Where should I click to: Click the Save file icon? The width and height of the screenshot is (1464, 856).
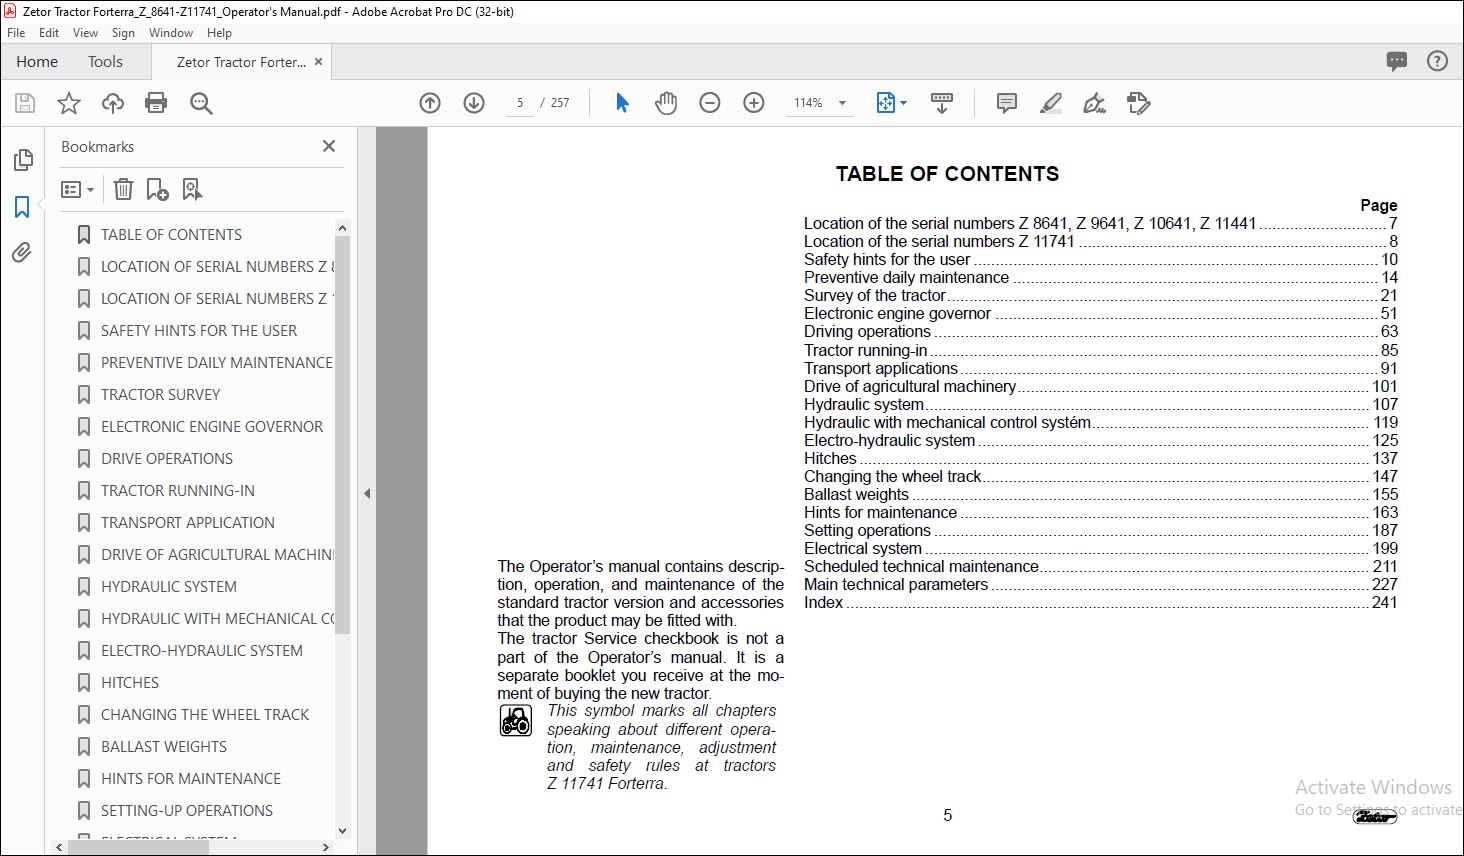pos(25,103)
